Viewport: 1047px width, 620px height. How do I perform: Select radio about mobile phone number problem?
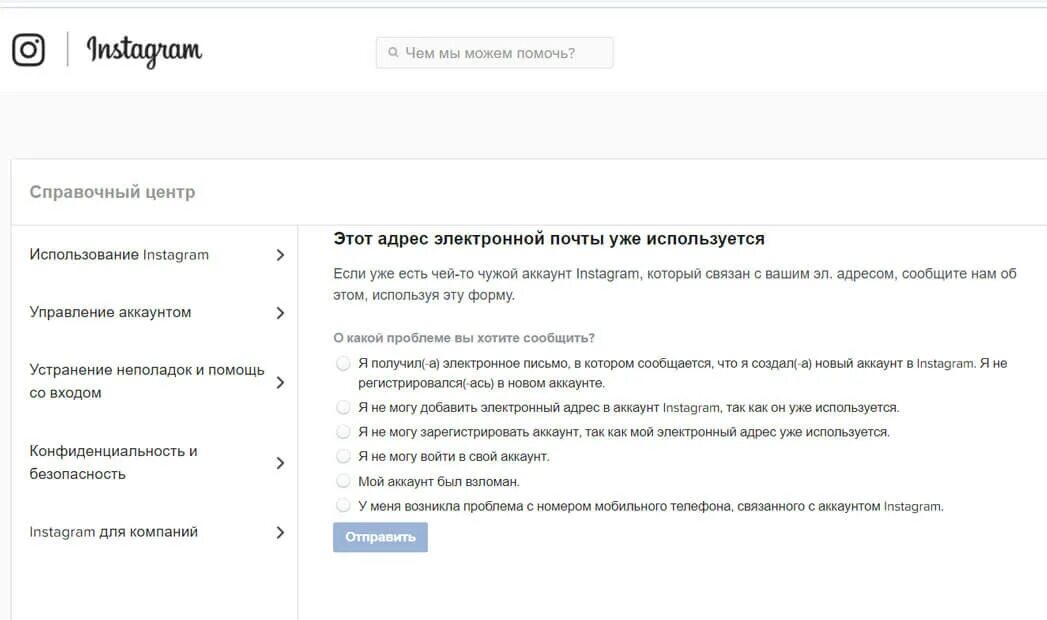pyautogui.click(x=343, y=505)
